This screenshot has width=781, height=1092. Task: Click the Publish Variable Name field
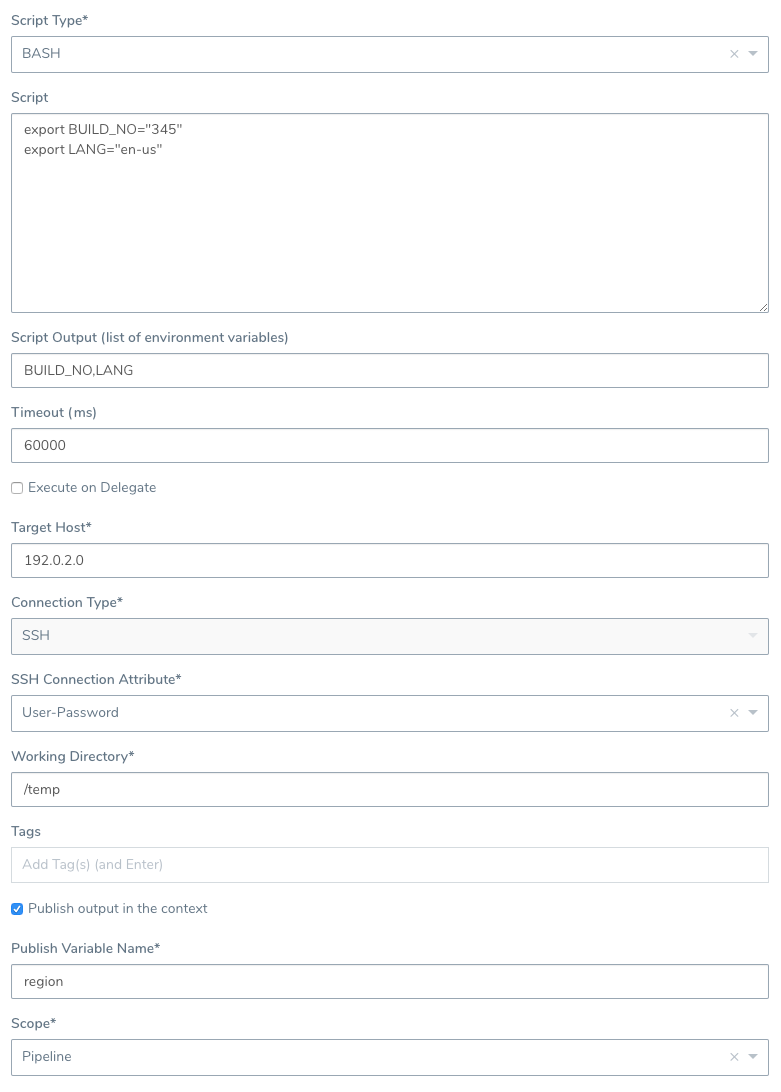[389, 982]
